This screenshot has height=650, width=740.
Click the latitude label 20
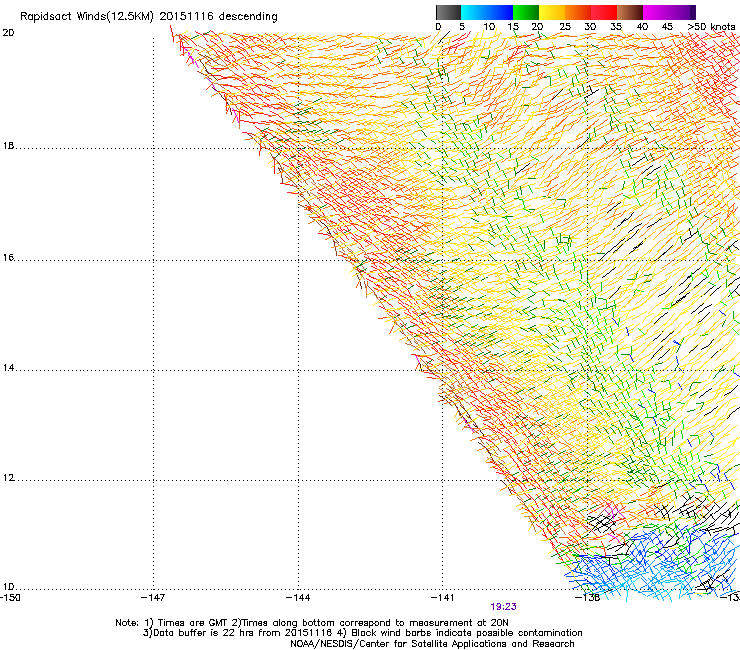click(x=8, y=33)
